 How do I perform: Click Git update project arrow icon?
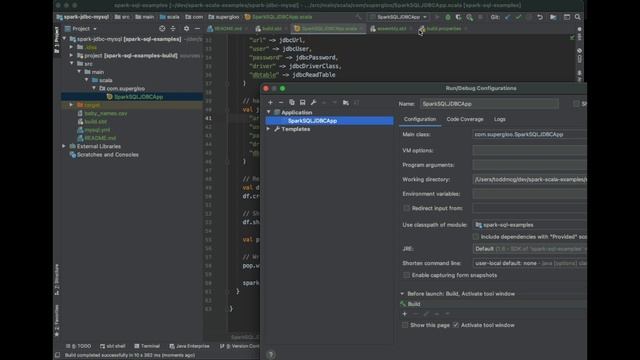coord(507,17)
